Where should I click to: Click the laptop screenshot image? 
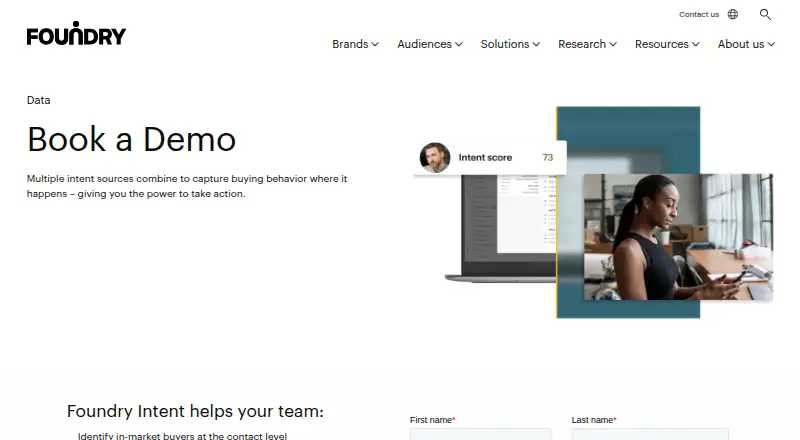501,228
